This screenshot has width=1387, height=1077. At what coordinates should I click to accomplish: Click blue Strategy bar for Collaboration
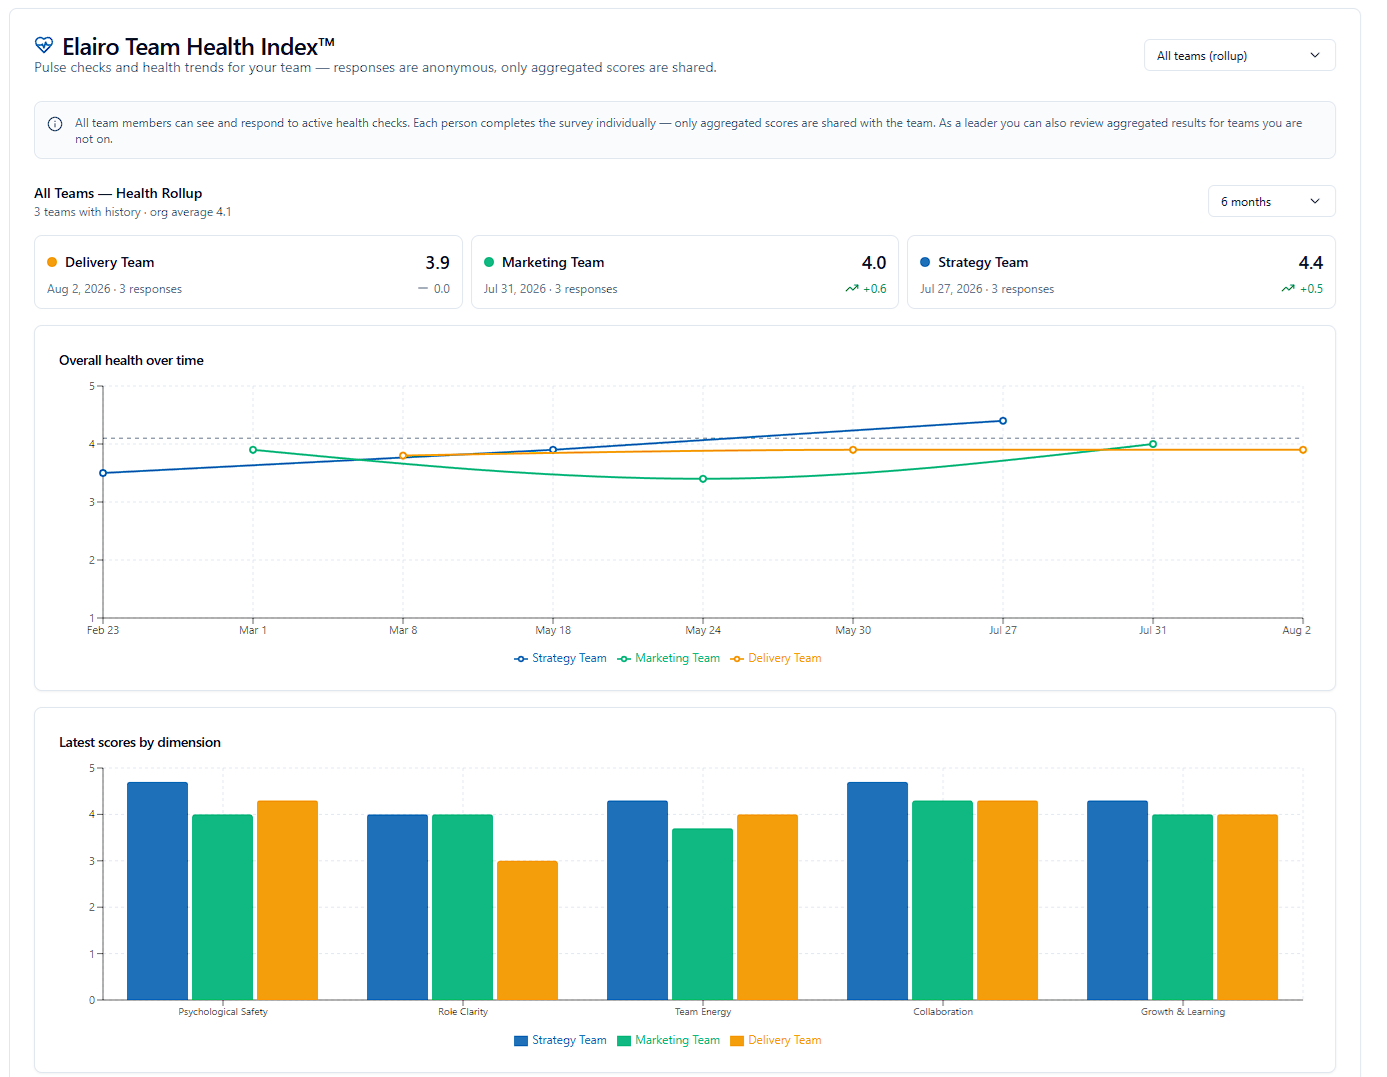[x=877, y=891]
